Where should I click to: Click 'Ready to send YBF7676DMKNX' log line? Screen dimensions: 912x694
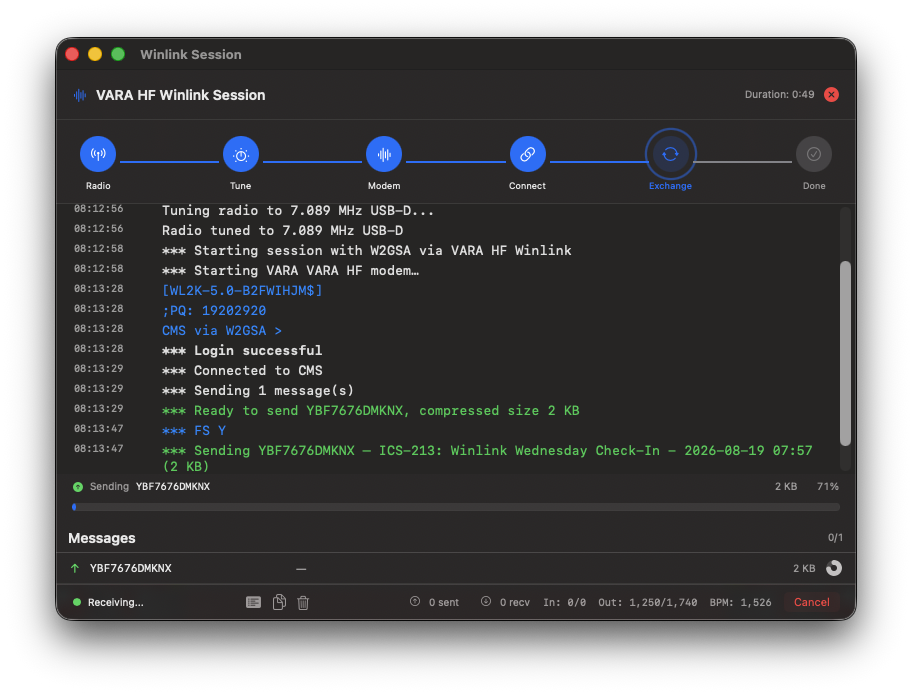pyautogui.click(x=370, y=411)
